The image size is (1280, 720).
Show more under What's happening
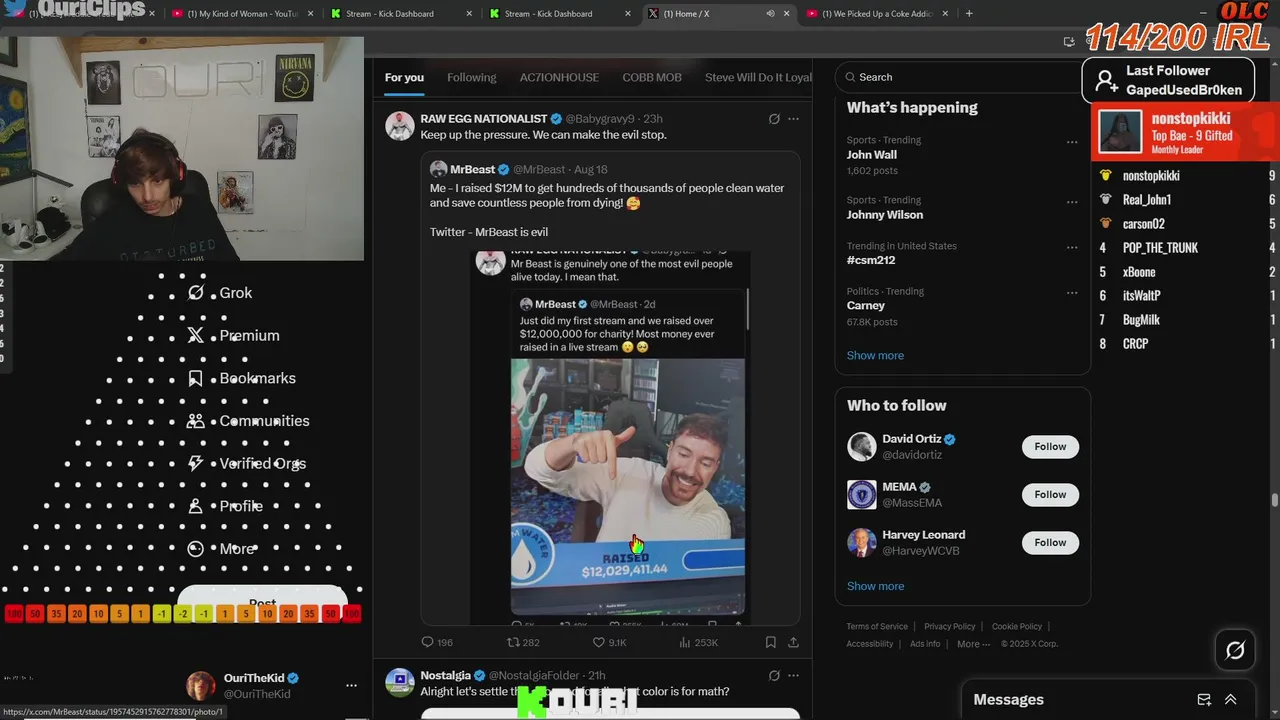[x=875, y=355]
